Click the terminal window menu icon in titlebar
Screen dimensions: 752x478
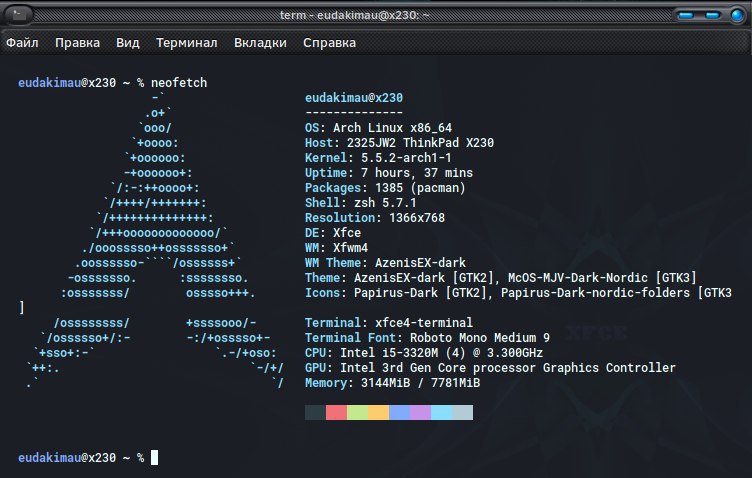(x=18, y=15)
